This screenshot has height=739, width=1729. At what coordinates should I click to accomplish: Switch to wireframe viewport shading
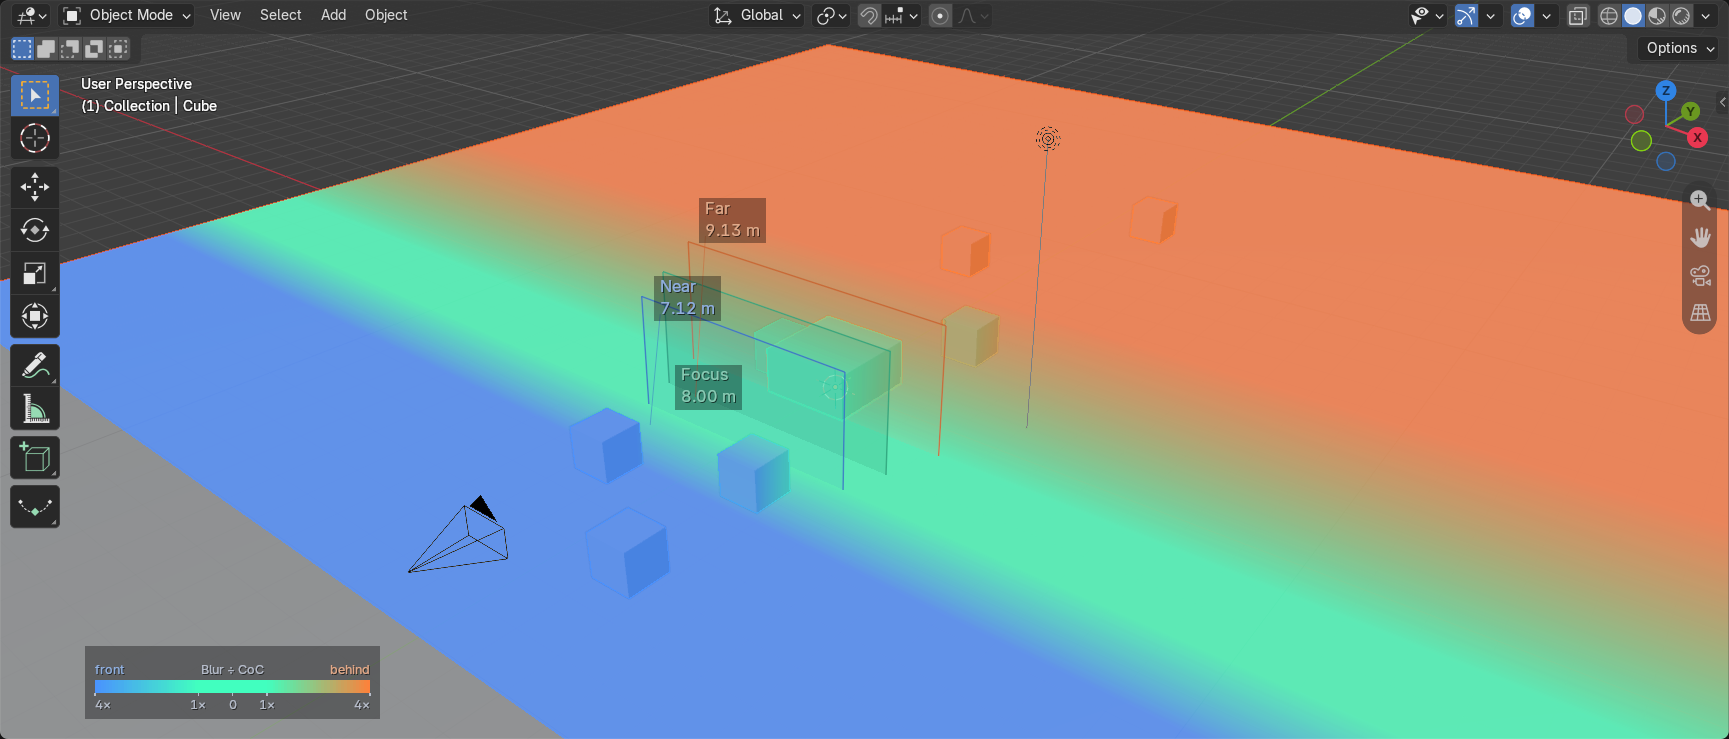1609,15
